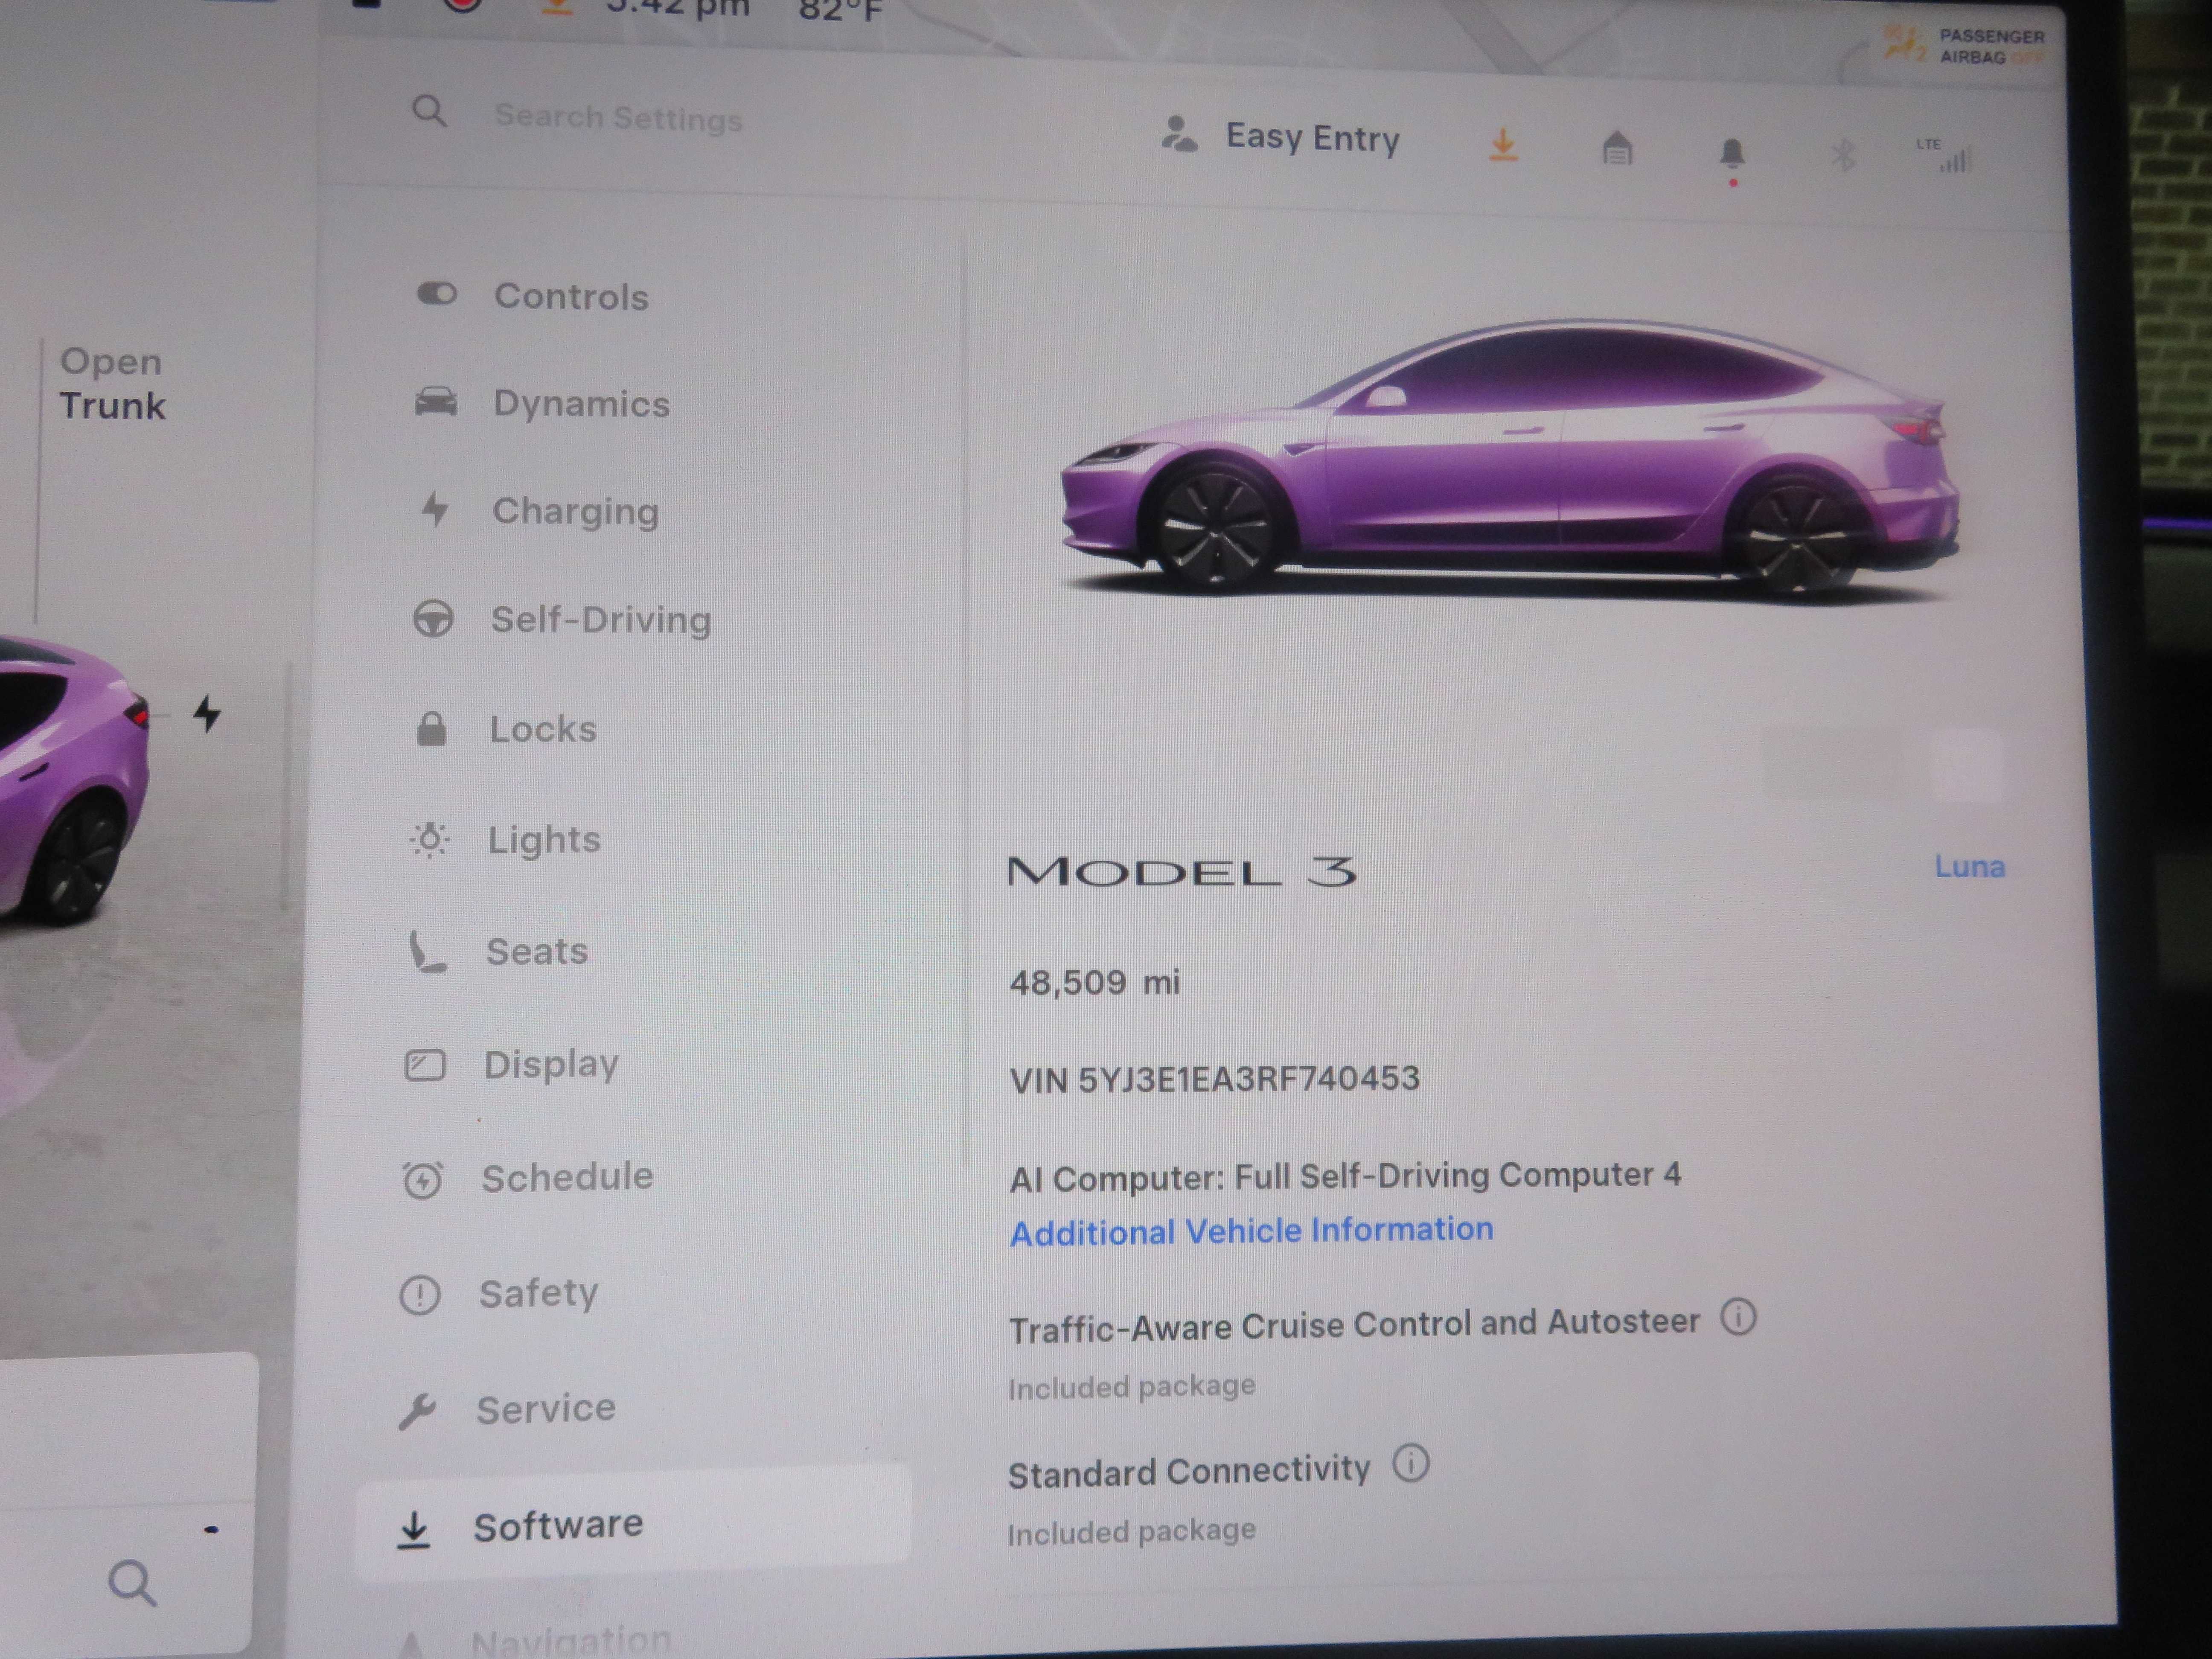
Task: Tap the LTE signal strength icon
Action: (x=1945, y=154)
